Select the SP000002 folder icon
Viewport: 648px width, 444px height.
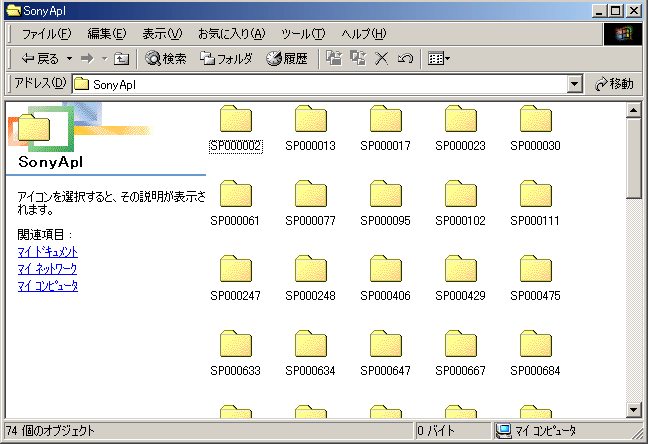236,119
